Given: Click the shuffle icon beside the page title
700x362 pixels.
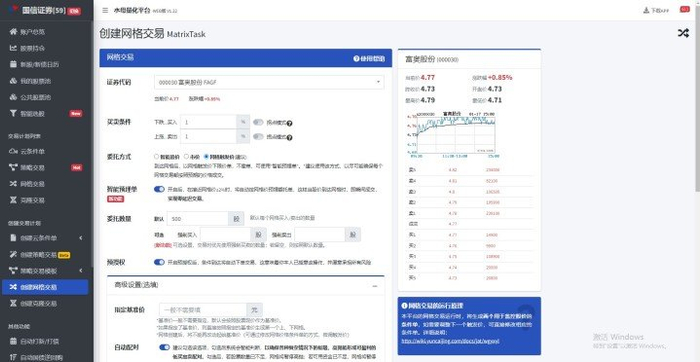Looking at the screenshot, I should [x=683, y=33].
